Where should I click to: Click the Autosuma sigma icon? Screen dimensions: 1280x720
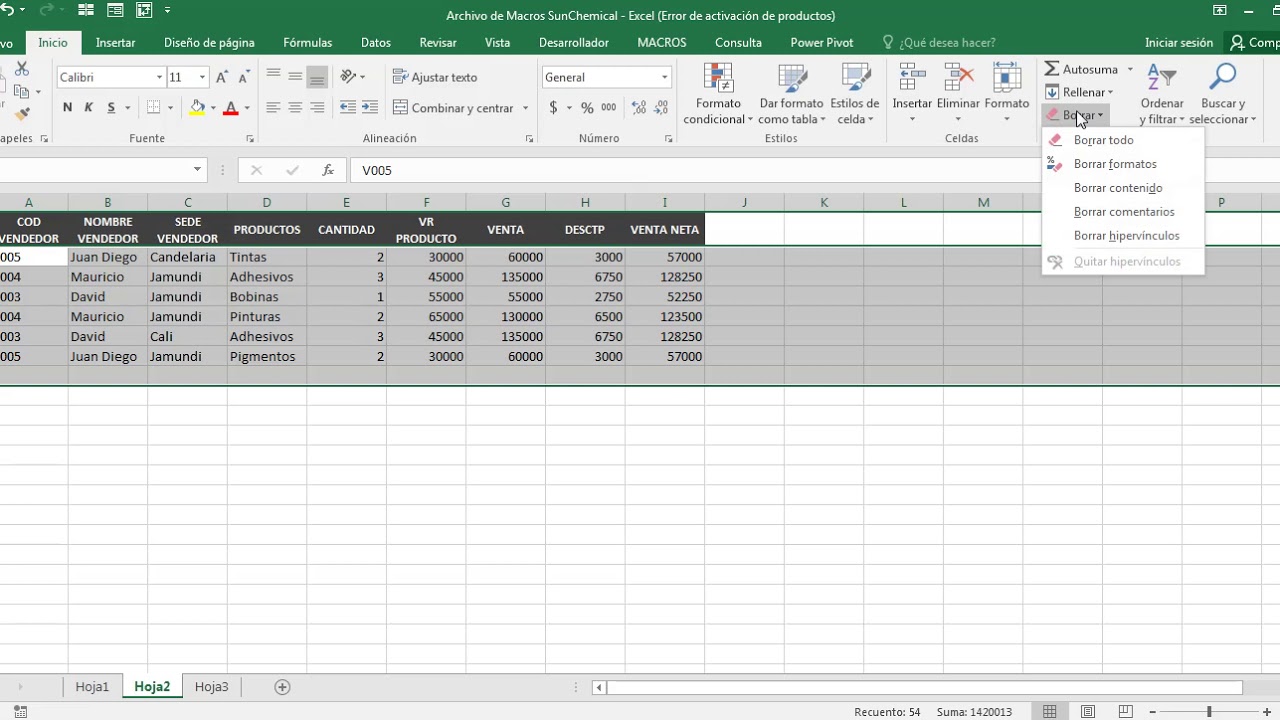pos(1052,69)
